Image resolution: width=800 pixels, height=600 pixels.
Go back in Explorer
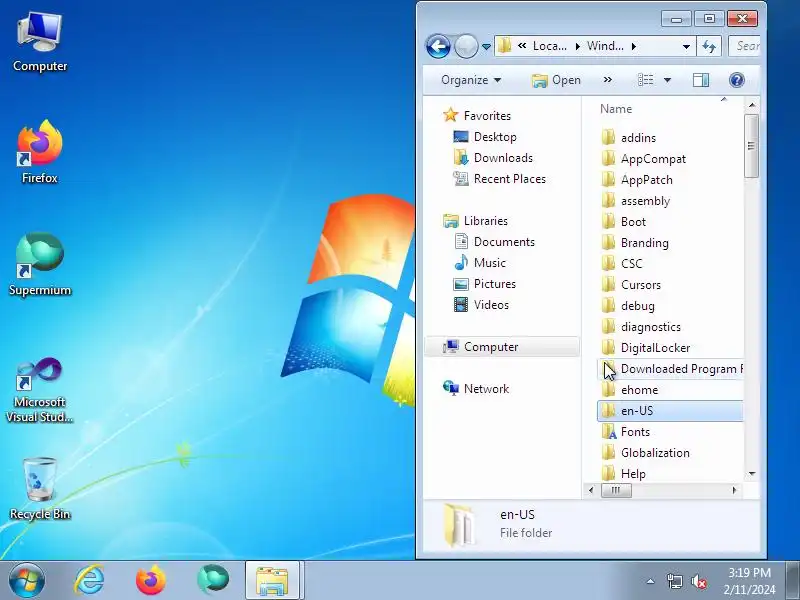click(x=438, y=47)
